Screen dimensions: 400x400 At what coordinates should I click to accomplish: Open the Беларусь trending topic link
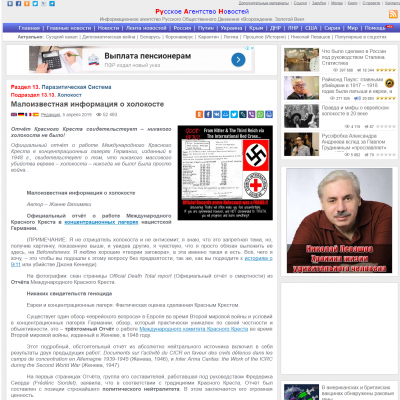[150, 37]
